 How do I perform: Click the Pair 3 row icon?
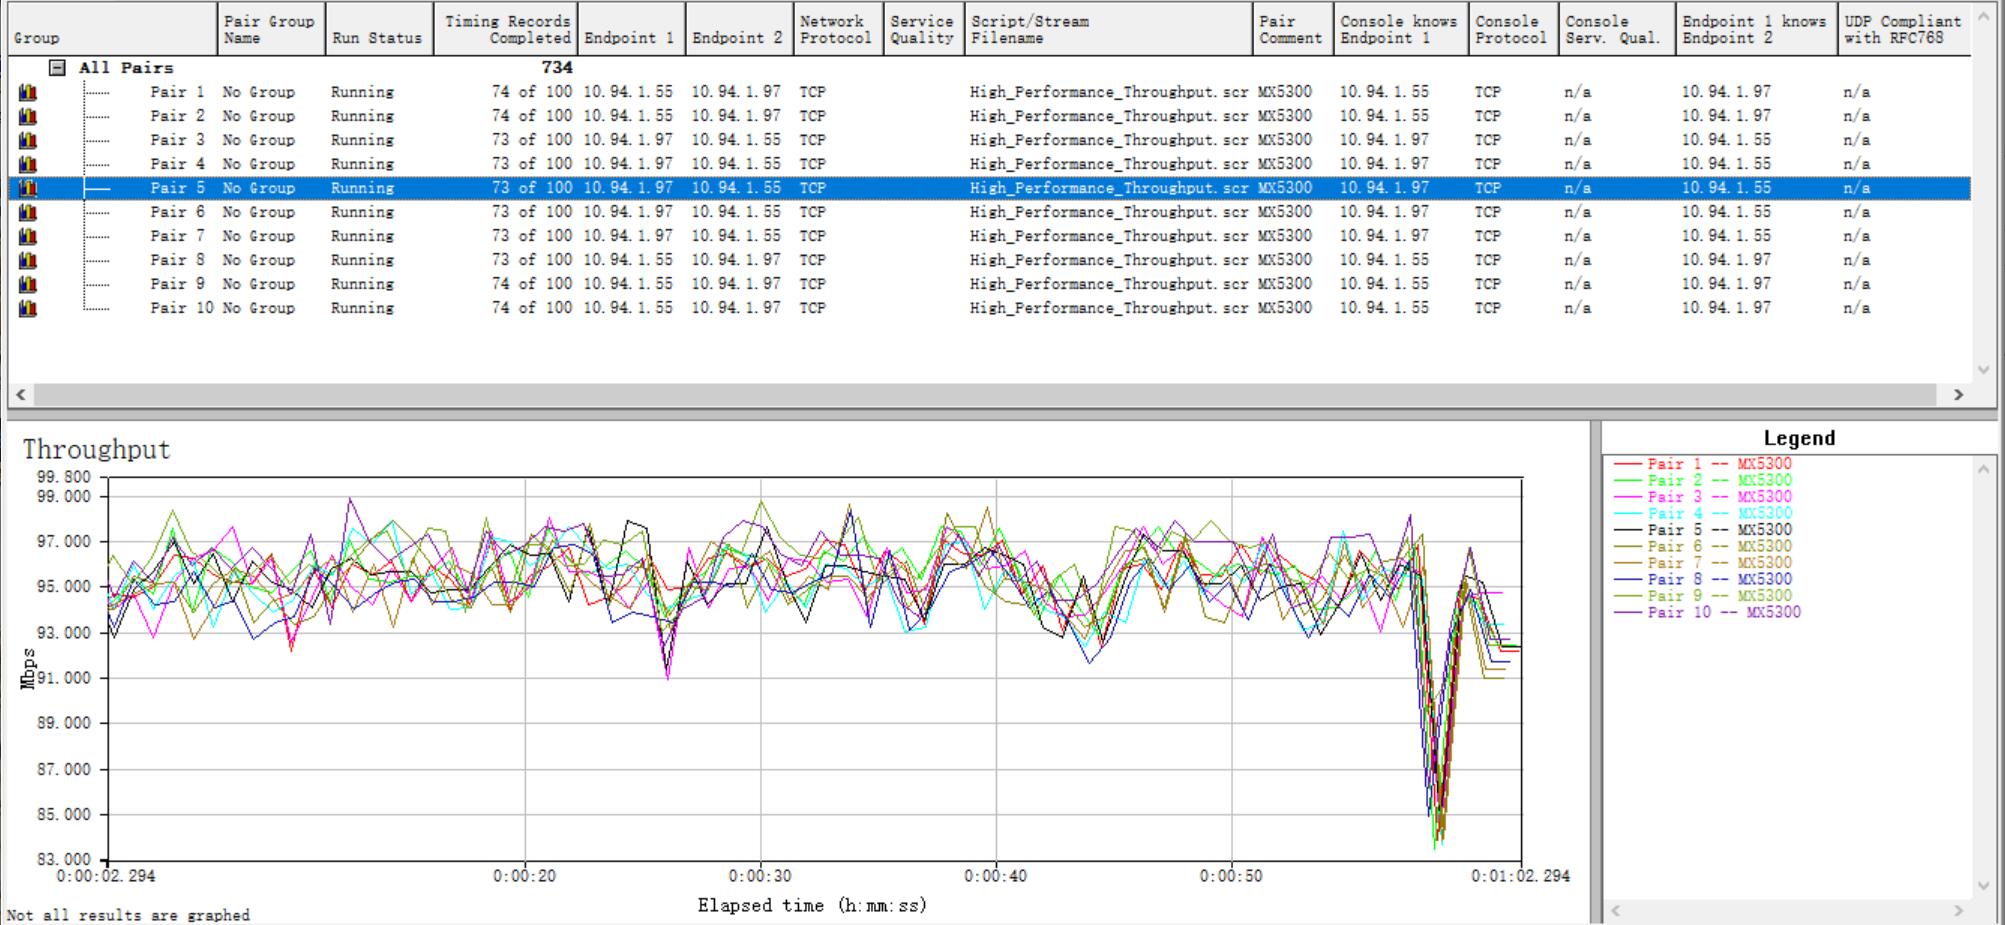click(x=28, y=140)
